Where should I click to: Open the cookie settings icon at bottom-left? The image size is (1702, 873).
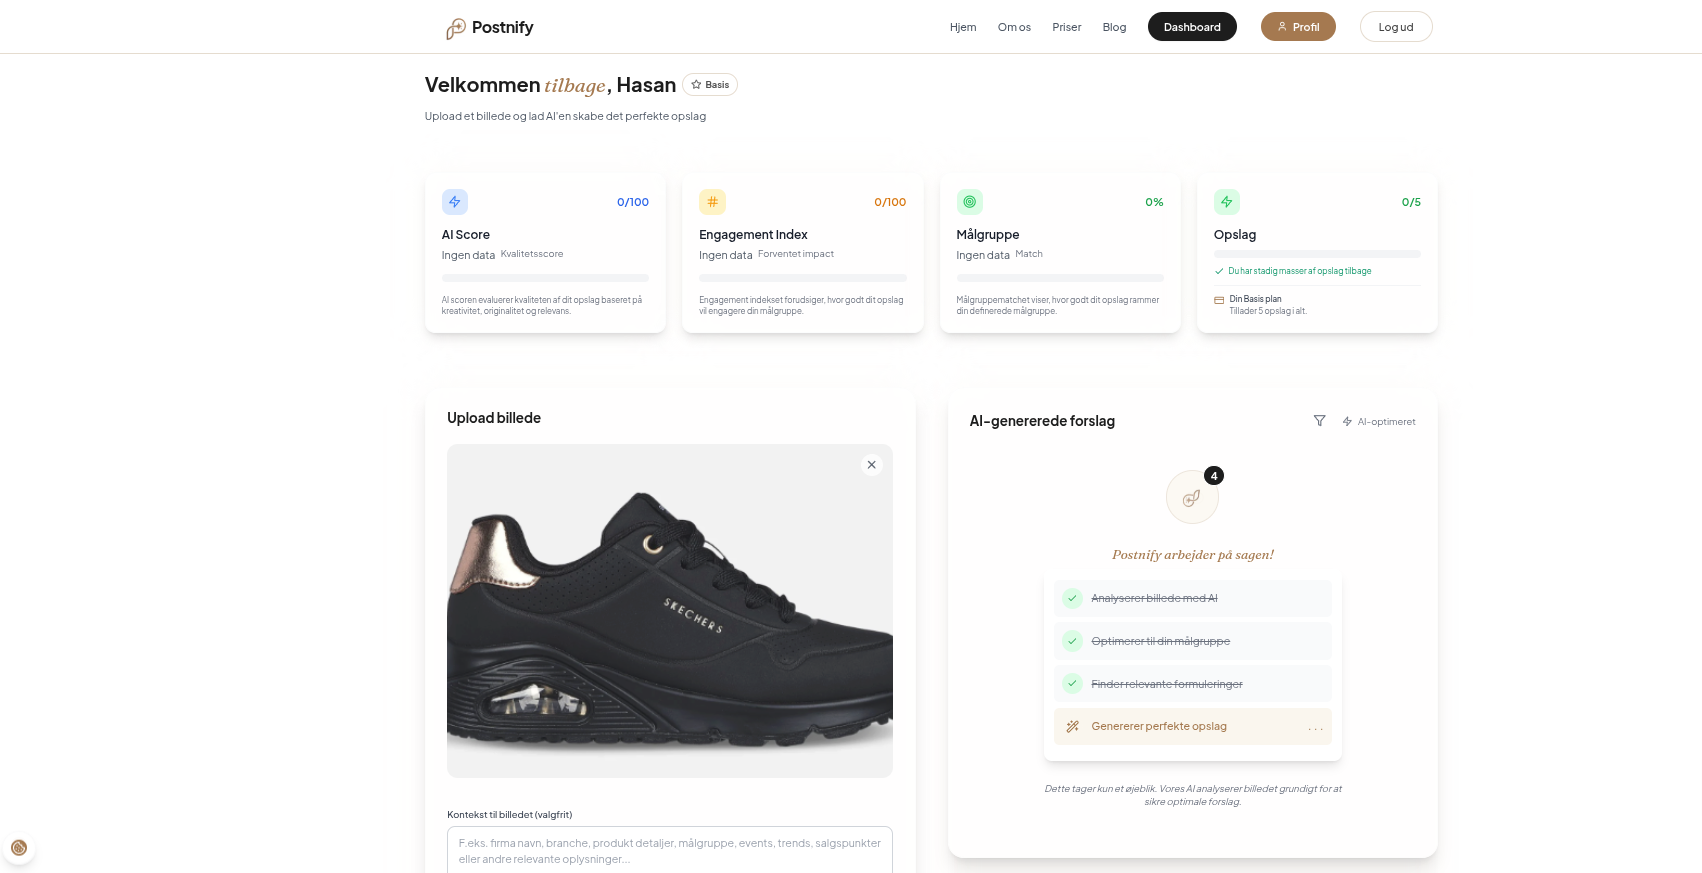19,848
